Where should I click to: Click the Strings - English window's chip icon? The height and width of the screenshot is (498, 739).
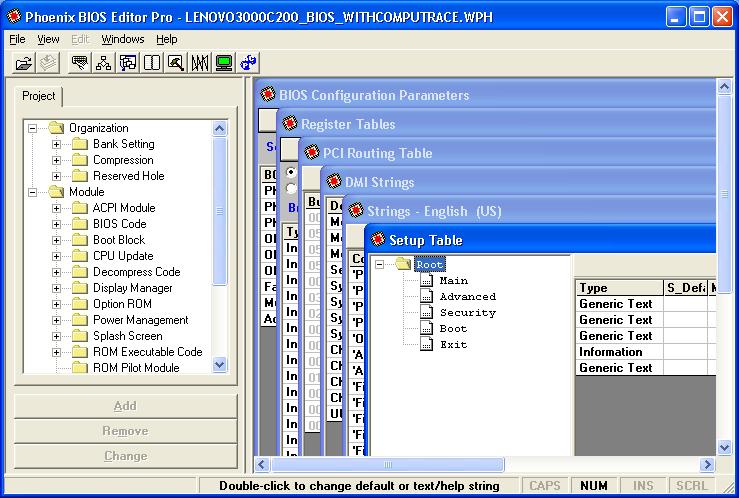point(356,211)
